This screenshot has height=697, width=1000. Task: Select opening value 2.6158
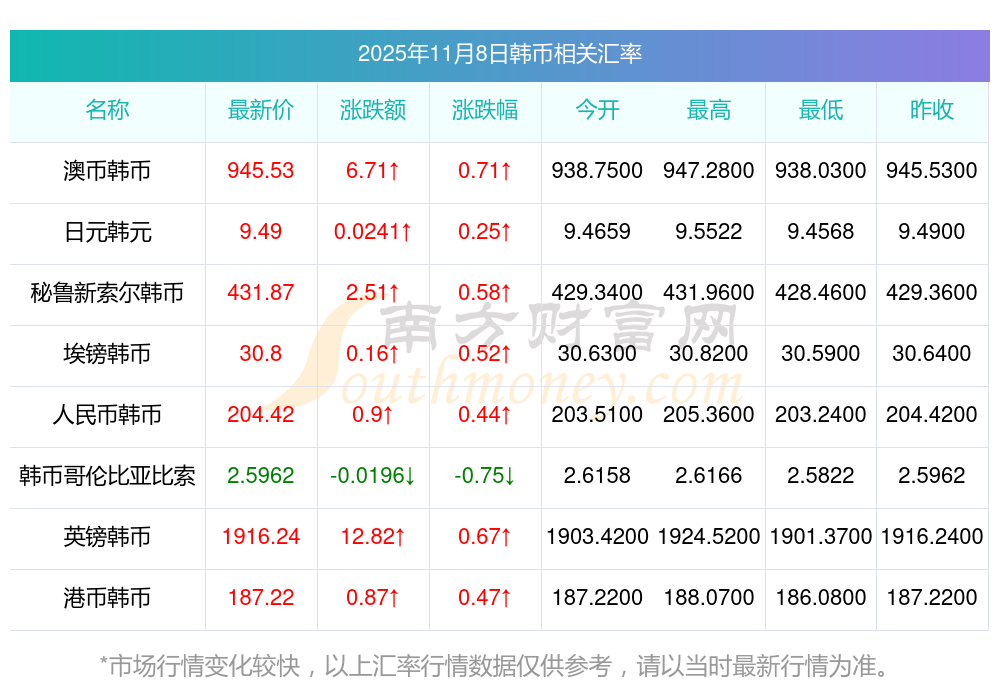point(597,476)
